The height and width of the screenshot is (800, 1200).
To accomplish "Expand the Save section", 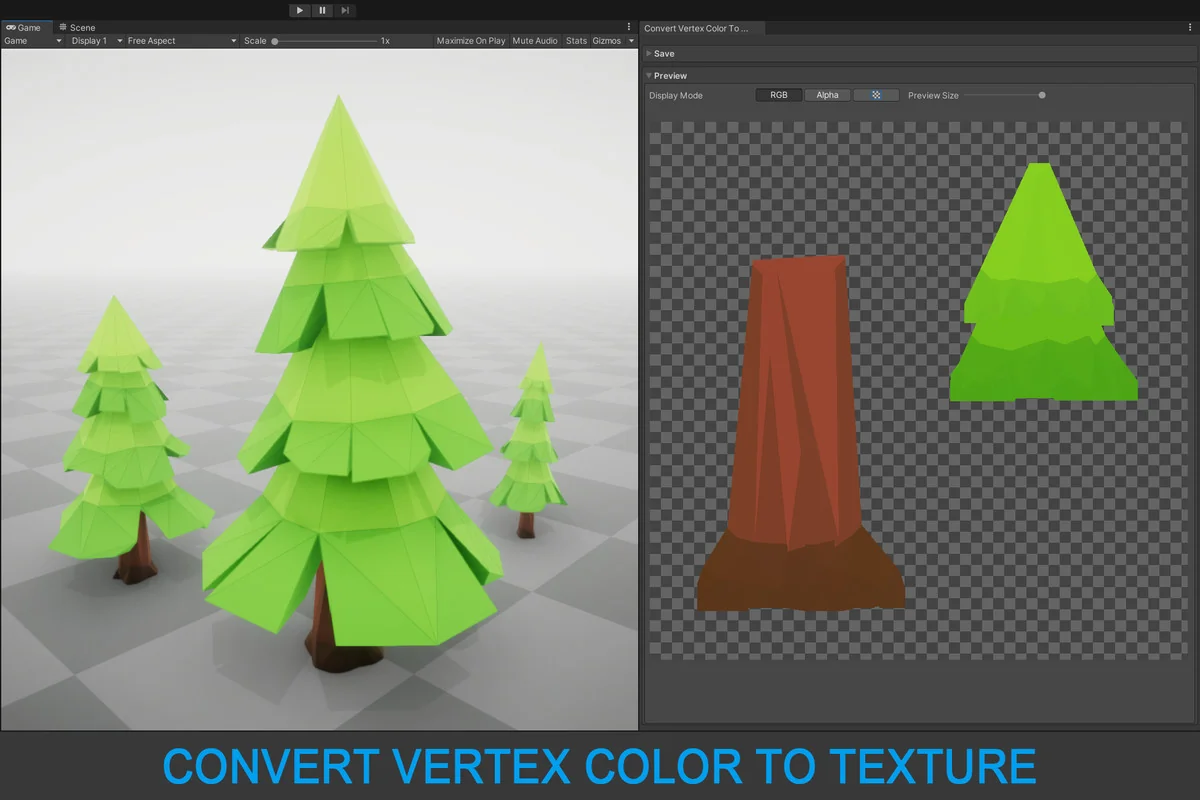I will [x=662, y=53].
